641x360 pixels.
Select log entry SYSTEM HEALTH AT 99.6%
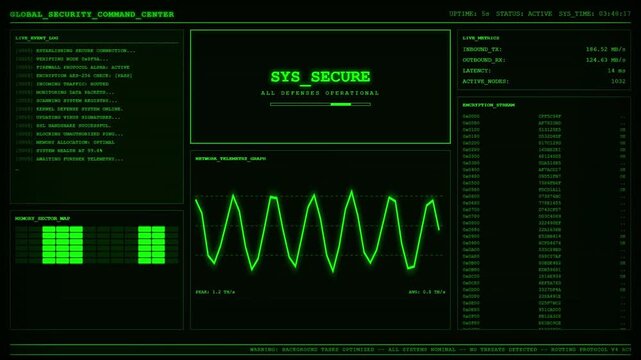tap(59, 150)
